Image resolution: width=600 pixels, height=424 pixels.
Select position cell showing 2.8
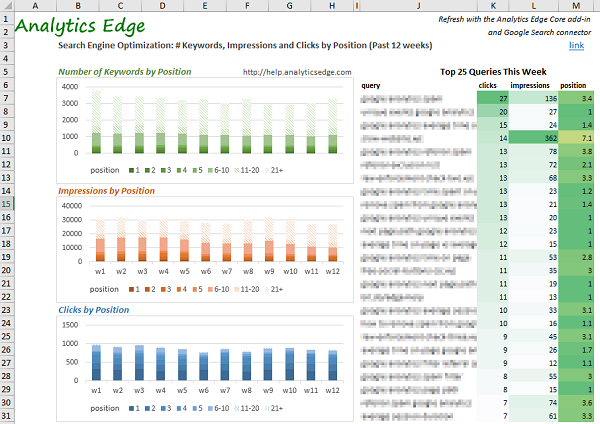click(576, 257)
